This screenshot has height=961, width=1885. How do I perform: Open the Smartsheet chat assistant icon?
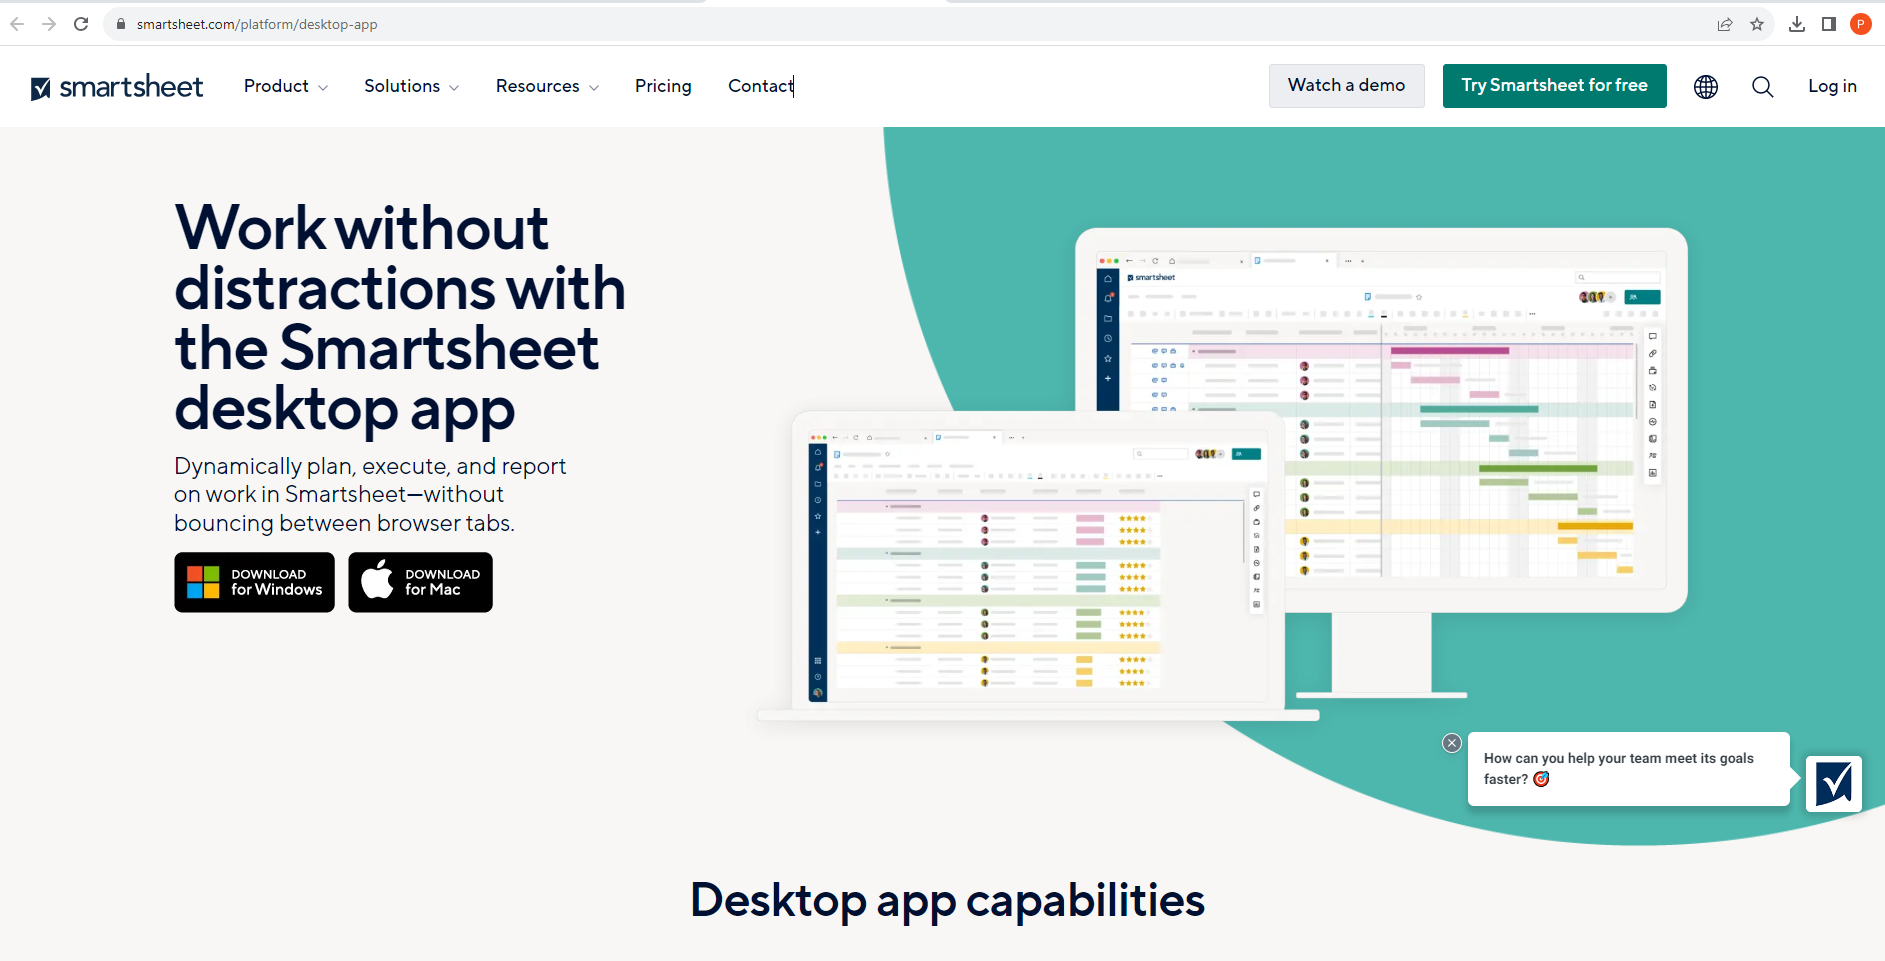click(1833, 784)
